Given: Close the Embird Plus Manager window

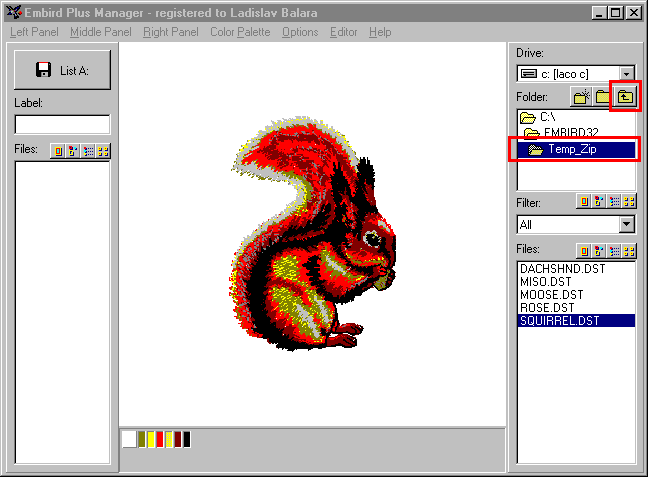Looking at the screenshot, I should [634, 13].
